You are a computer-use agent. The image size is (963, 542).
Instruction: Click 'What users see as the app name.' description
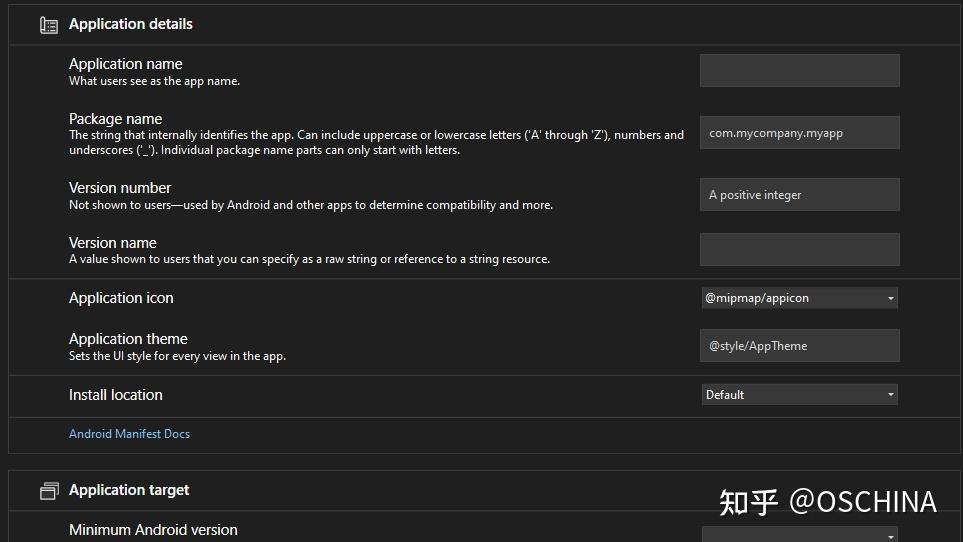pos(154,81)
